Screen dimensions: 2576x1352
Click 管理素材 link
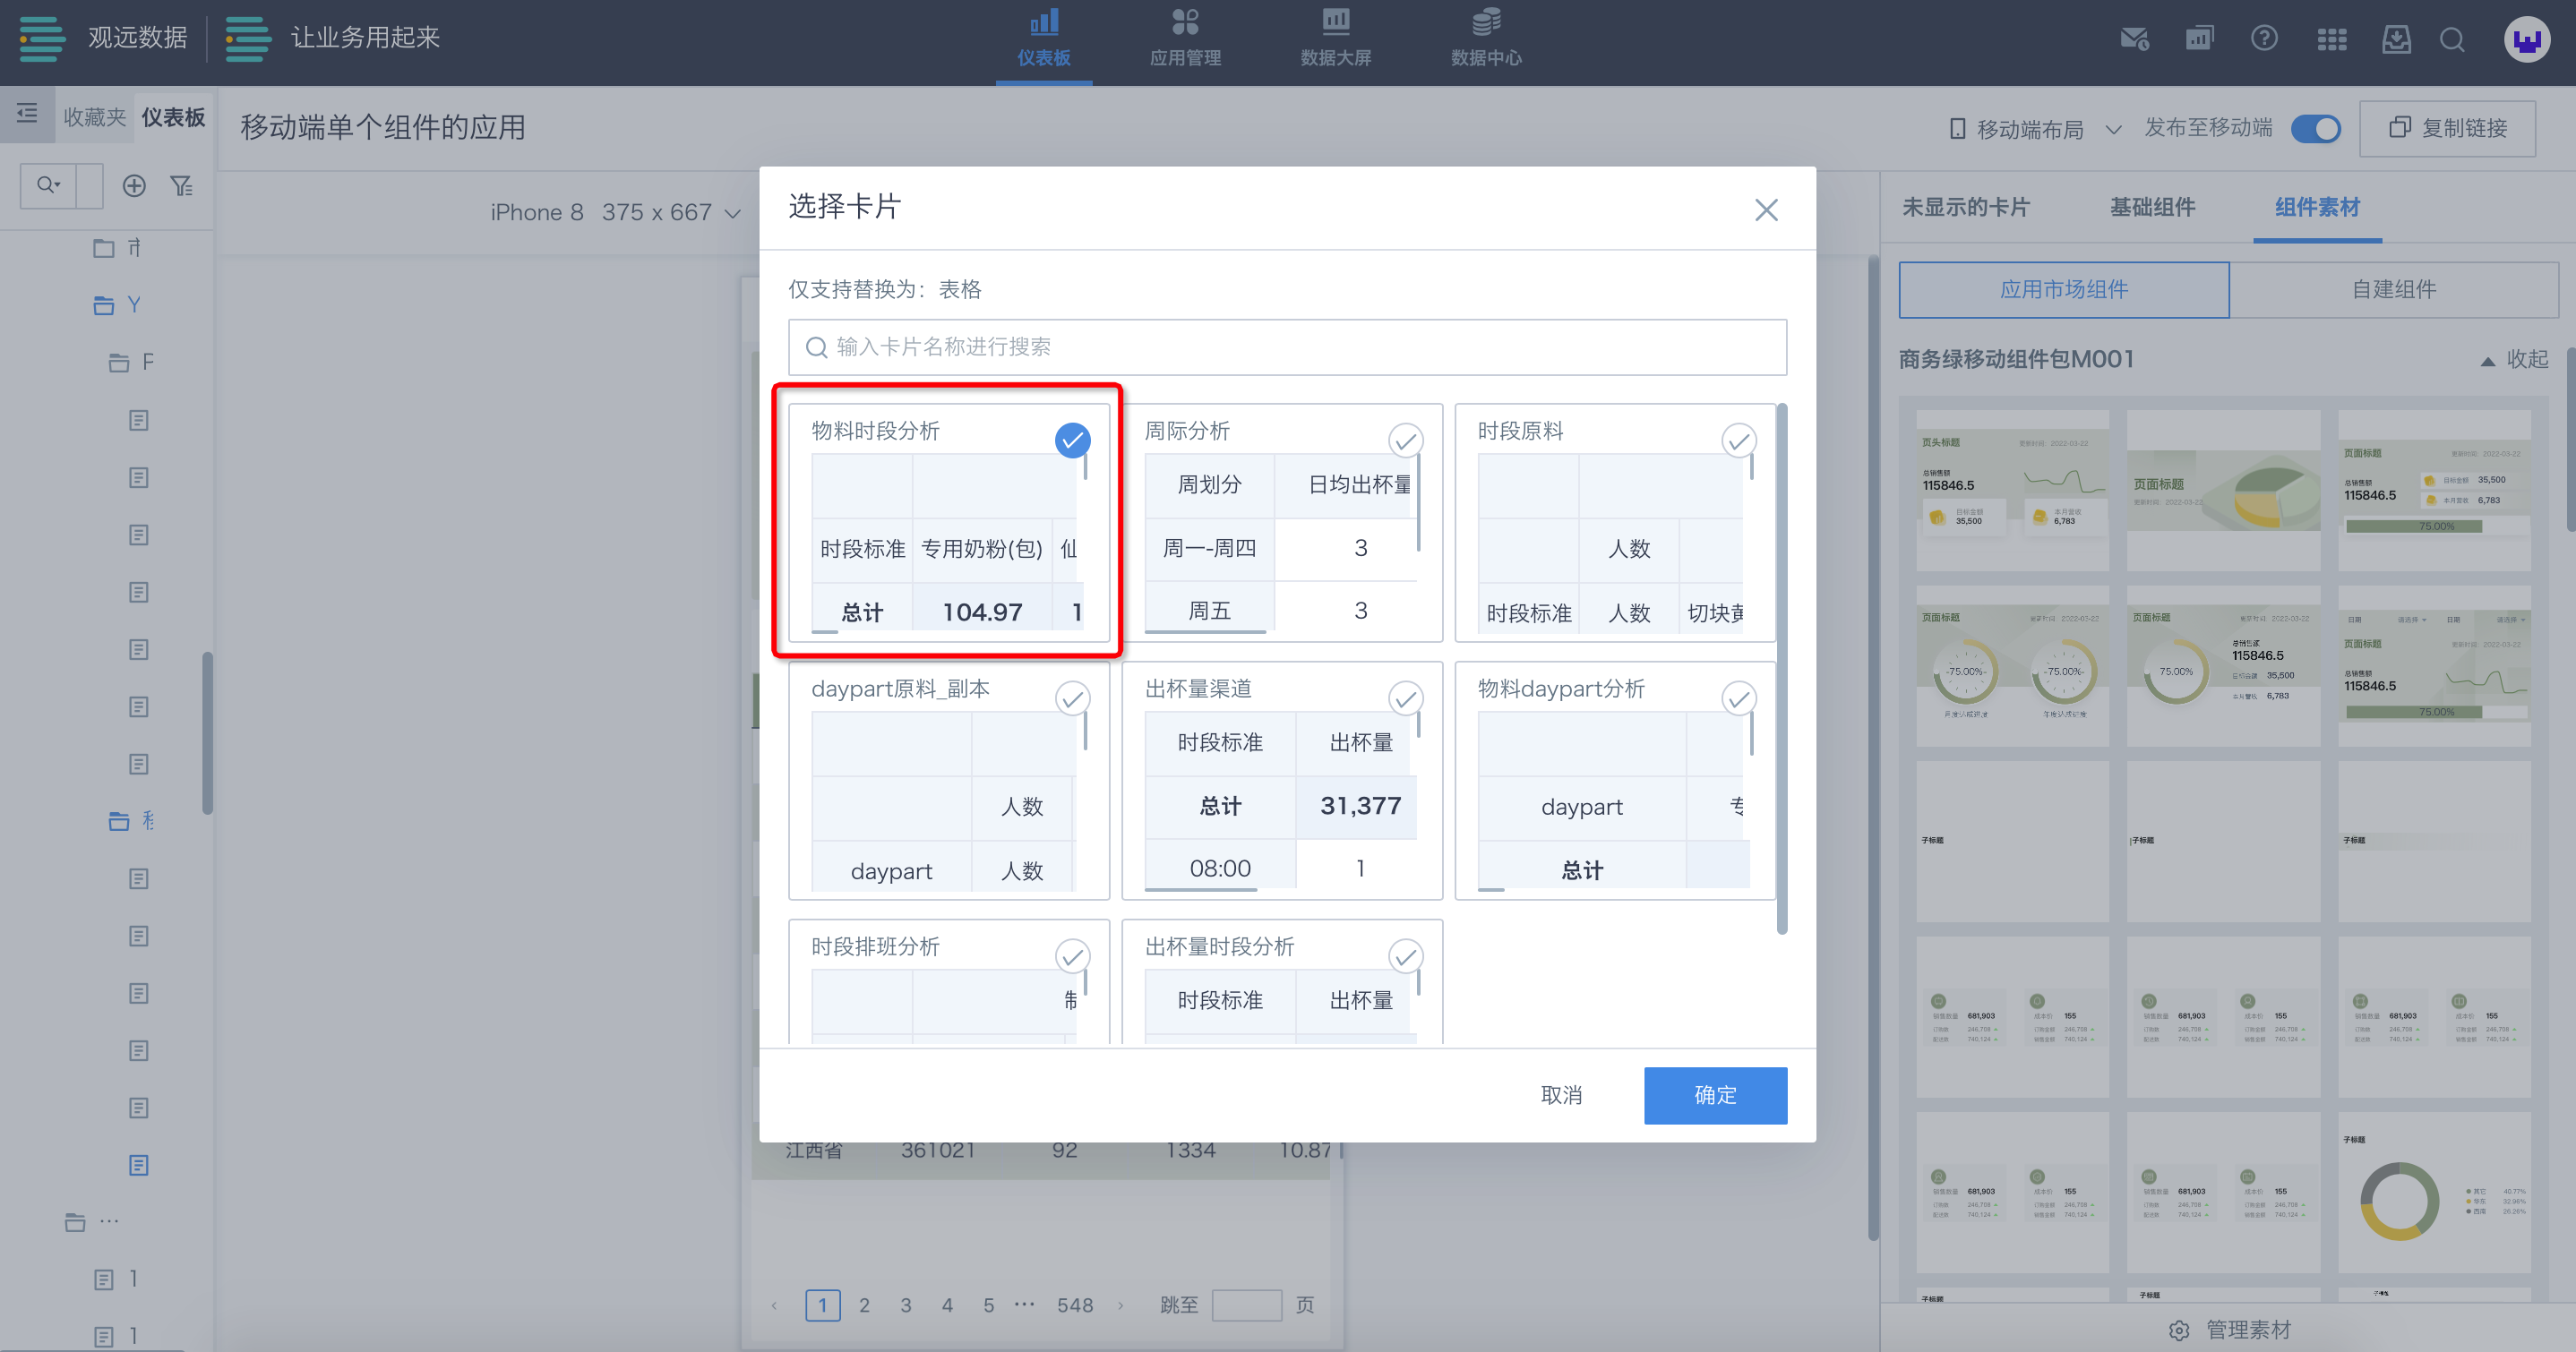(x=2248, y=1330)
